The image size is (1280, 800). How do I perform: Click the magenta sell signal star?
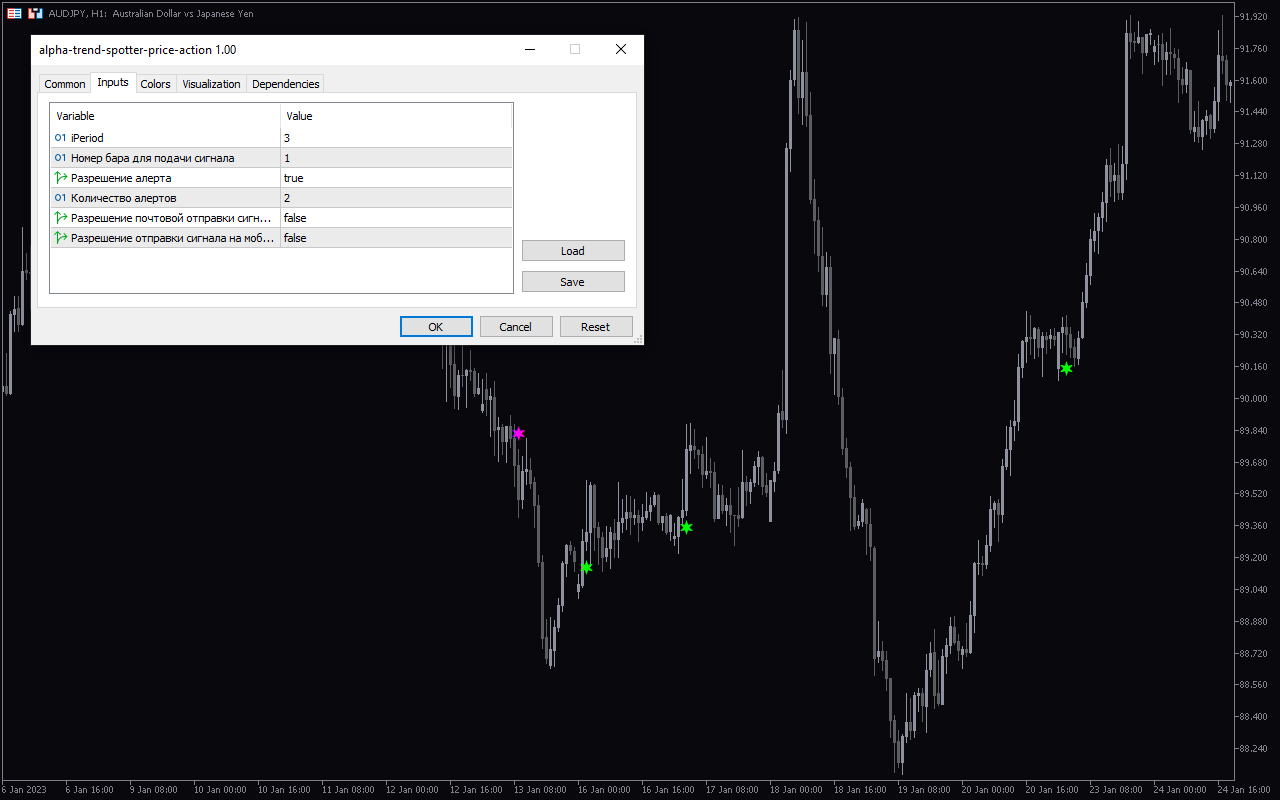click(x=518, y=433)
